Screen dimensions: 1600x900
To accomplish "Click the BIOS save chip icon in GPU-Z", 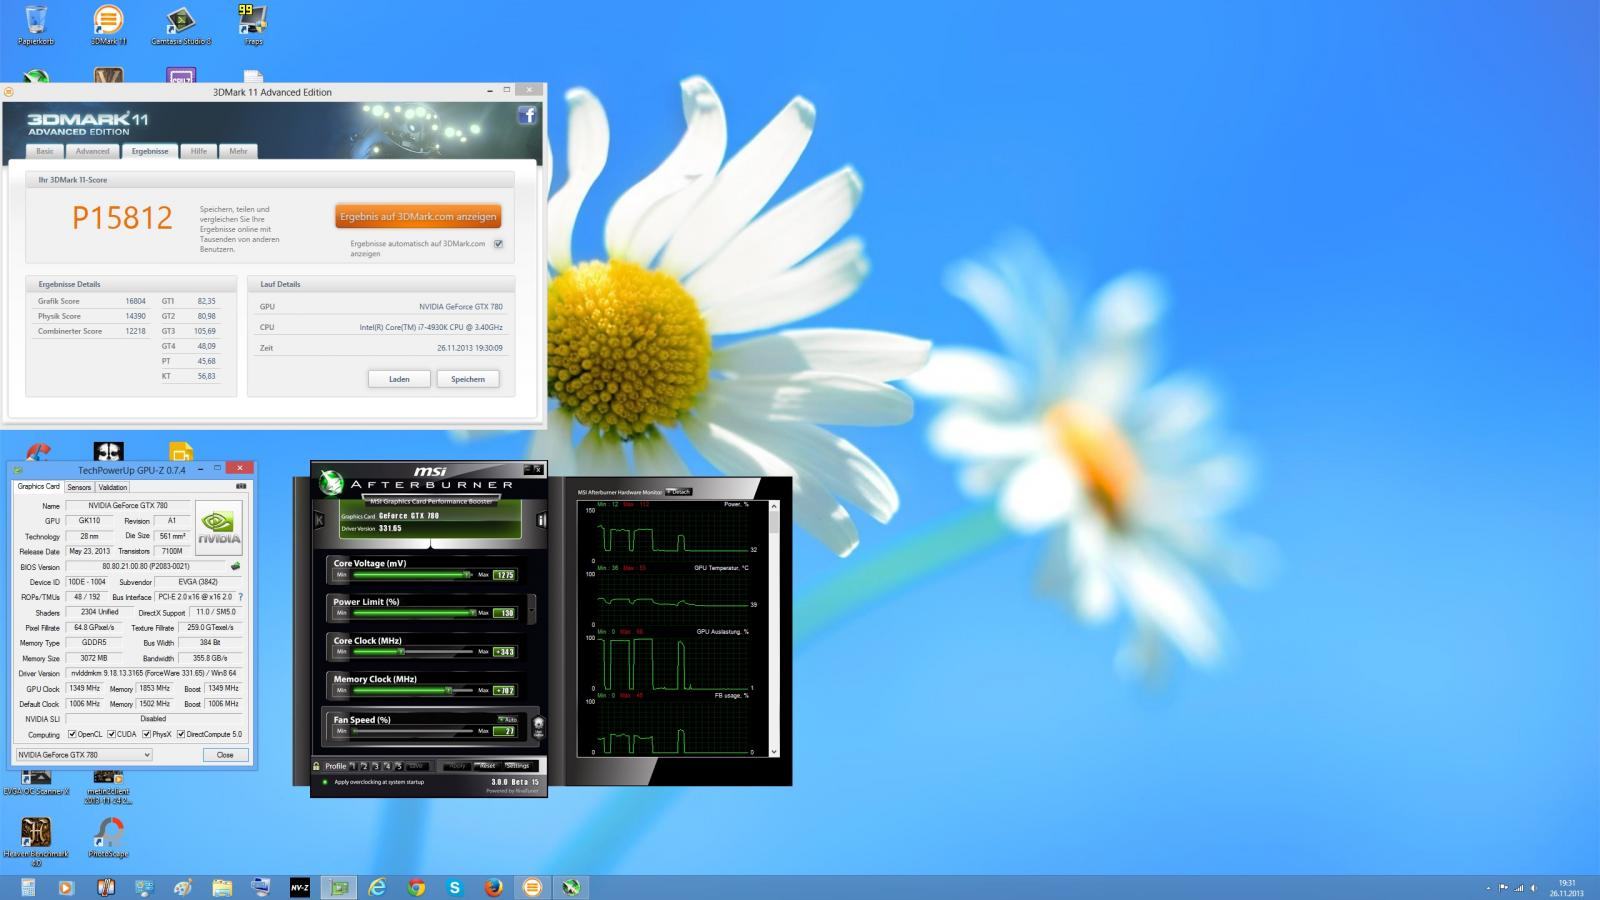I will pos(236,566).
